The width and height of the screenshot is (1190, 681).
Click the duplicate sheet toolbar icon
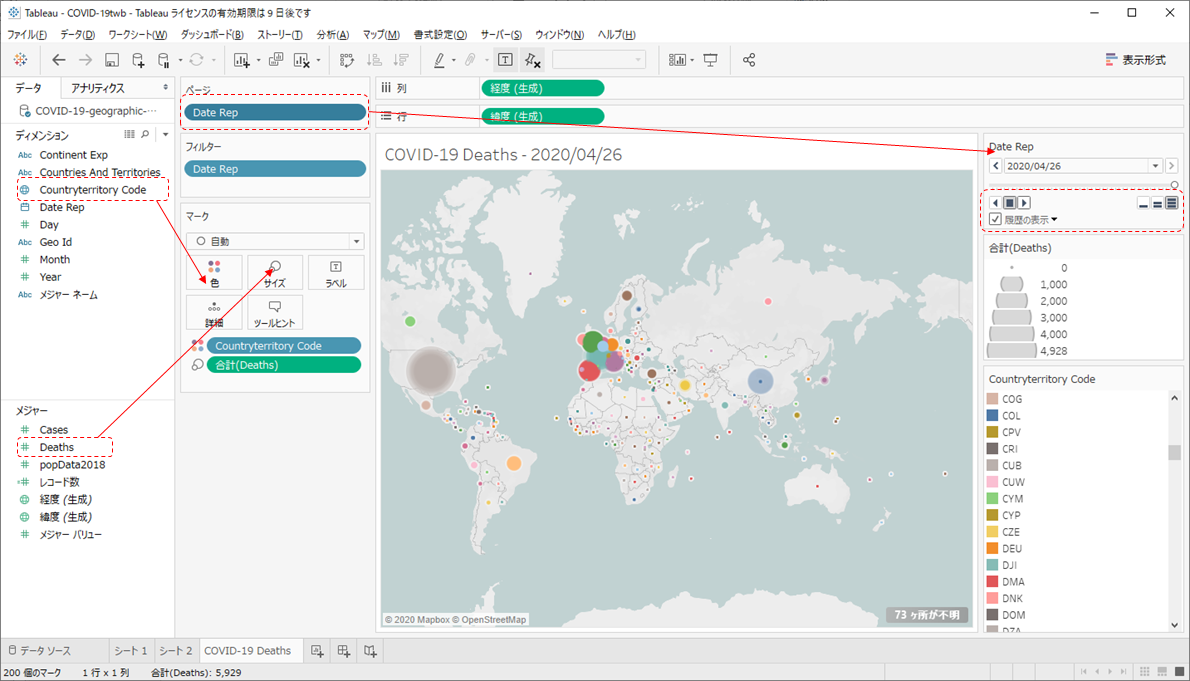[276, 60]
